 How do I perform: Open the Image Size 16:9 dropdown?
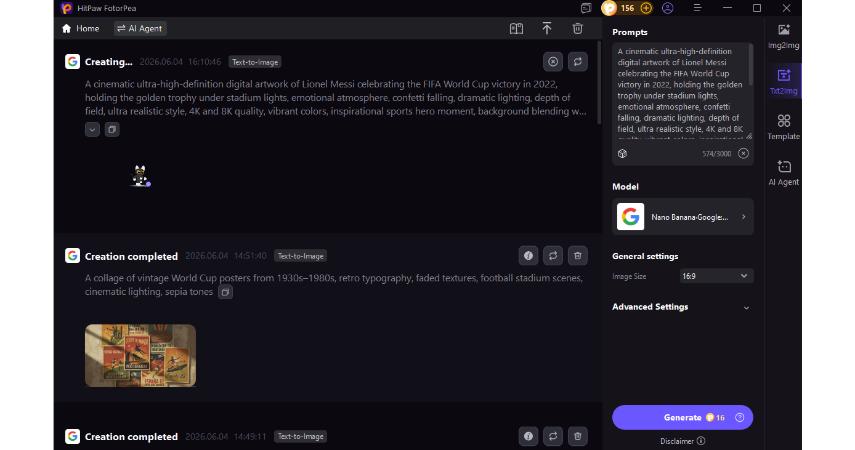[x=715, y=276]
